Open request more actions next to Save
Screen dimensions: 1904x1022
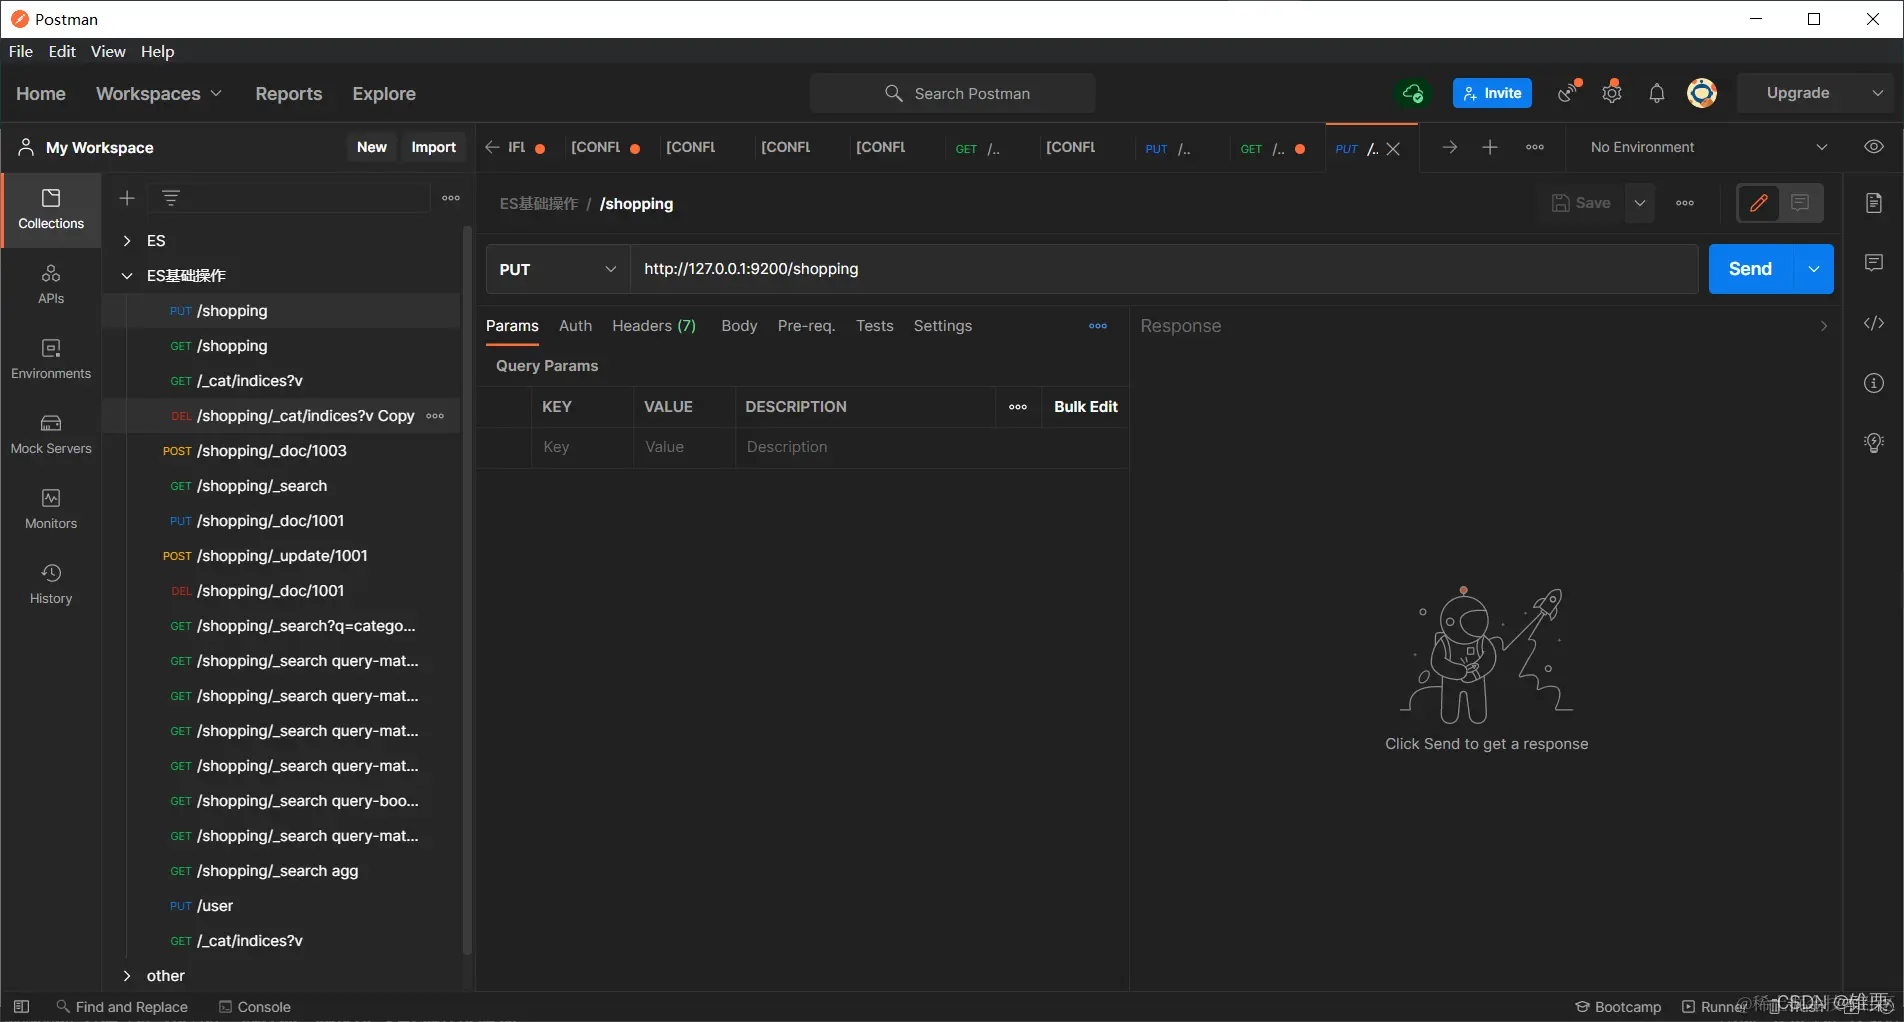1685,203
